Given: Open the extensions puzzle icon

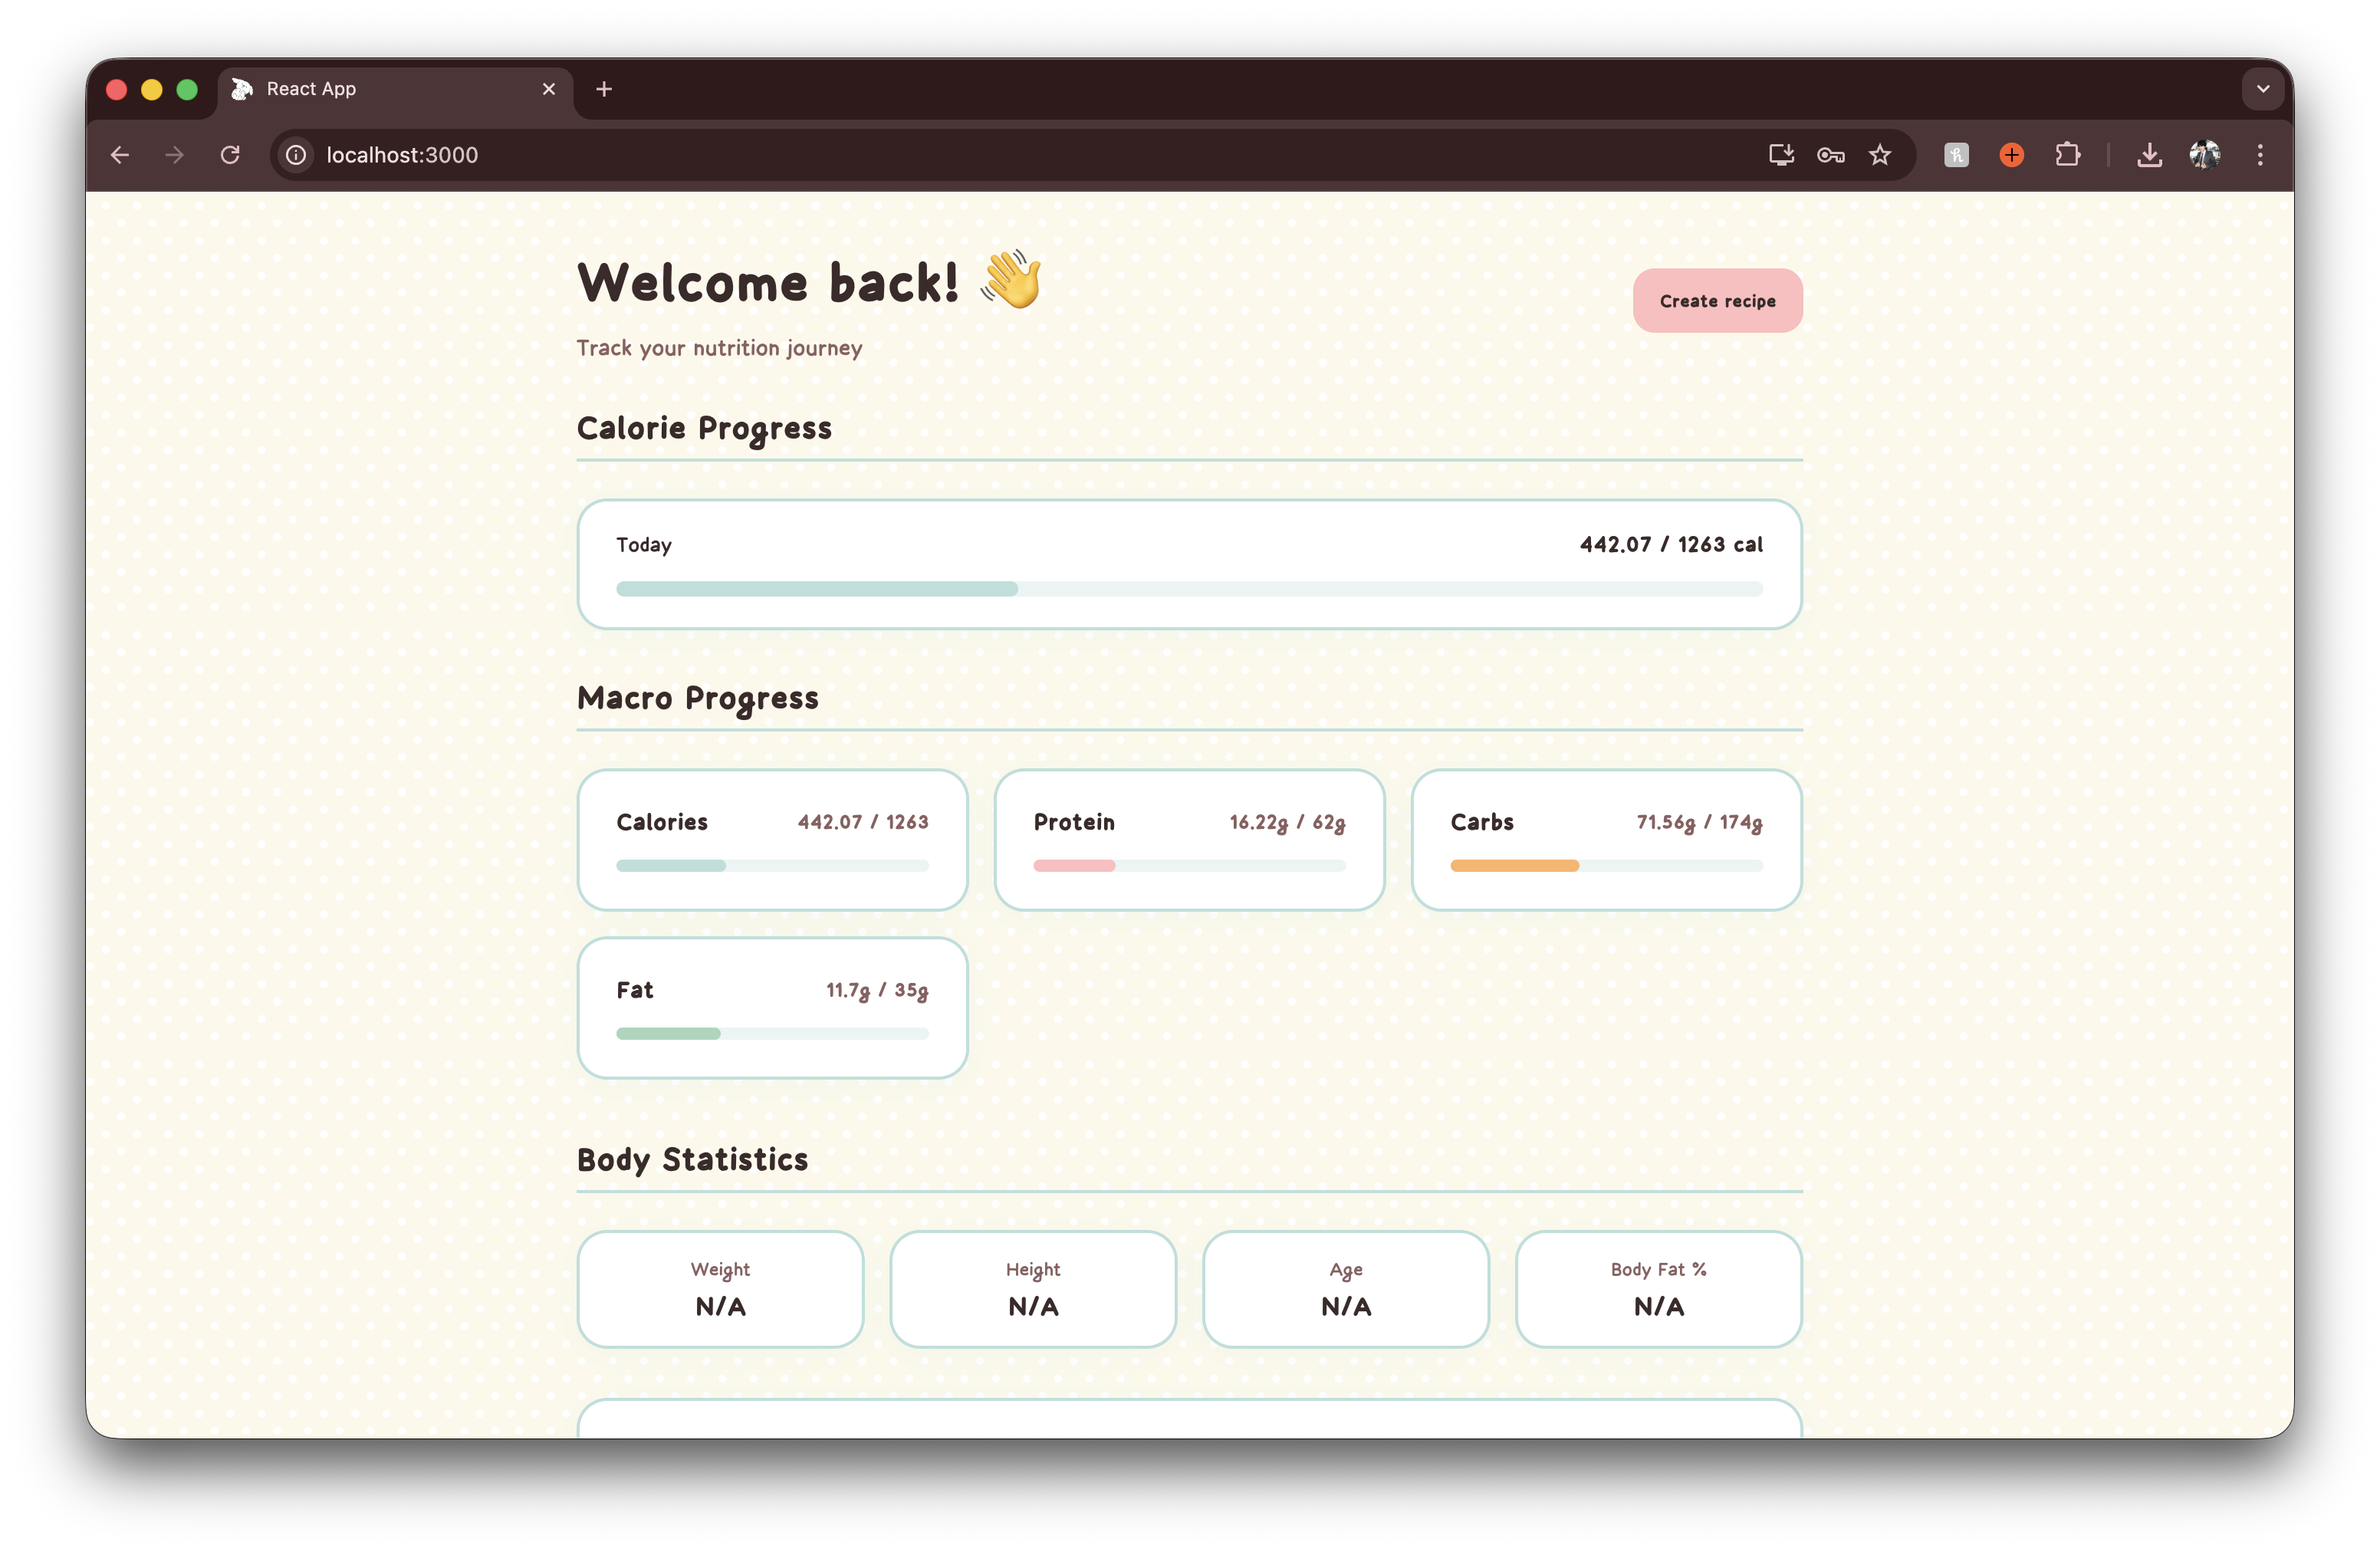Looking at the screenshot, I should [2067, 155].
